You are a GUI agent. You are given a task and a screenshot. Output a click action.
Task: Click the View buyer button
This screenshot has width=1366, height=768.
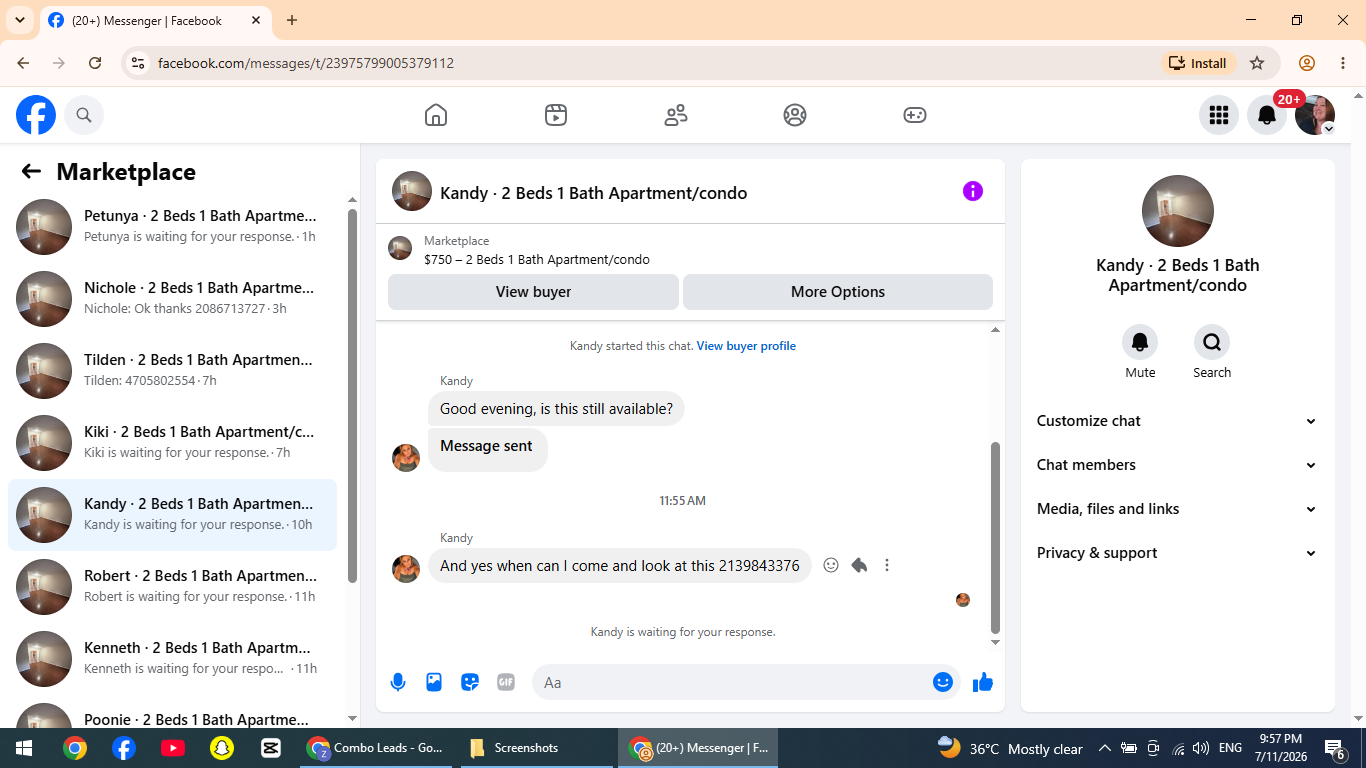[x=533, y=292]
